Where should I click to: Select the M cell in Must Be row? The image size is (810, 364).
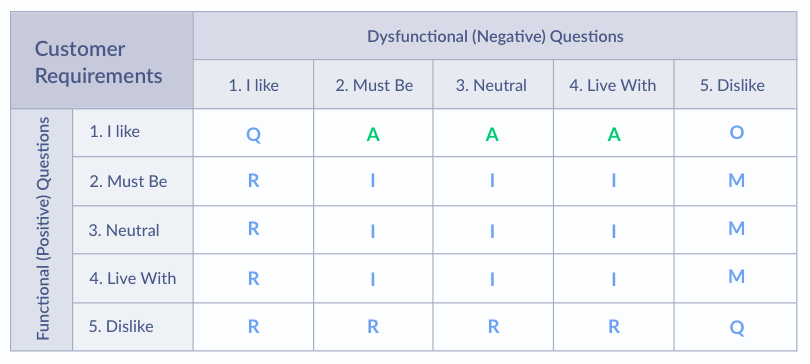coord(736,180)
